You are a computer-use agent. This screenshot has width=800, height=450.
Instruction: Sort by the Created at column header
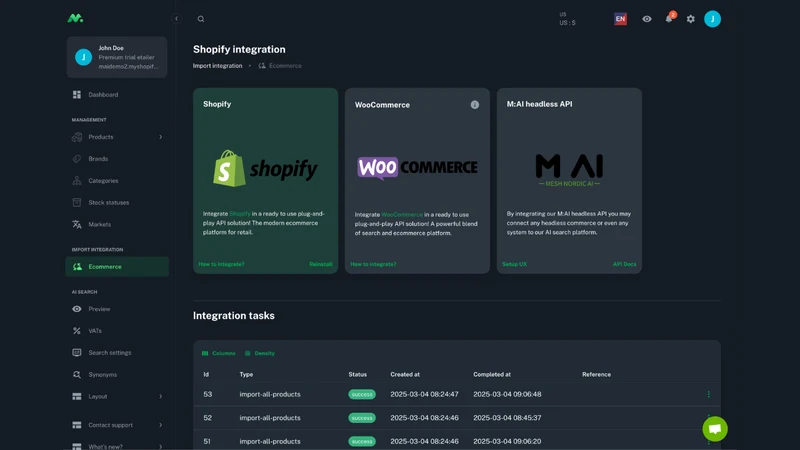pyautogui.click(x=405, y=374)
